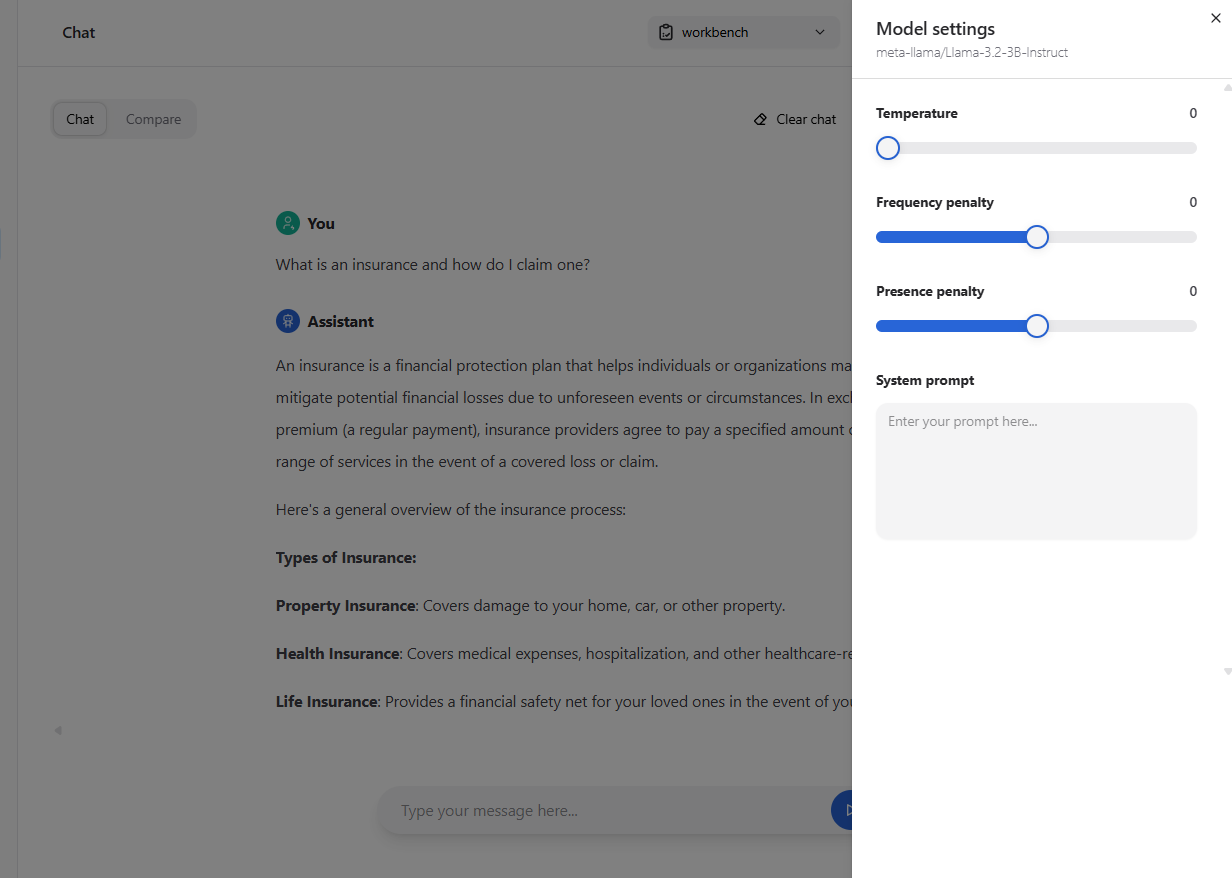This screenshot has height=878, width=1232.
Task: Click the eraser icon next to Clear chat
Action: (761, 119)
